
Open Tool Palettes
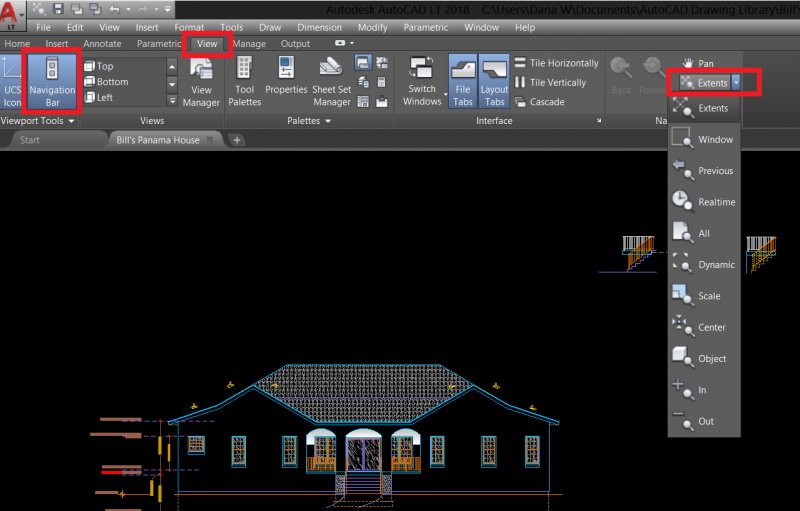pyautogui.click(x=244, y=82)
